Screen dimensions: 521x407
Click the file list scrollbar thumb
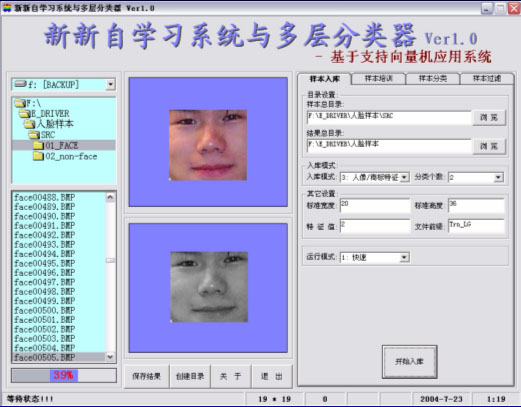pos(110,260)
